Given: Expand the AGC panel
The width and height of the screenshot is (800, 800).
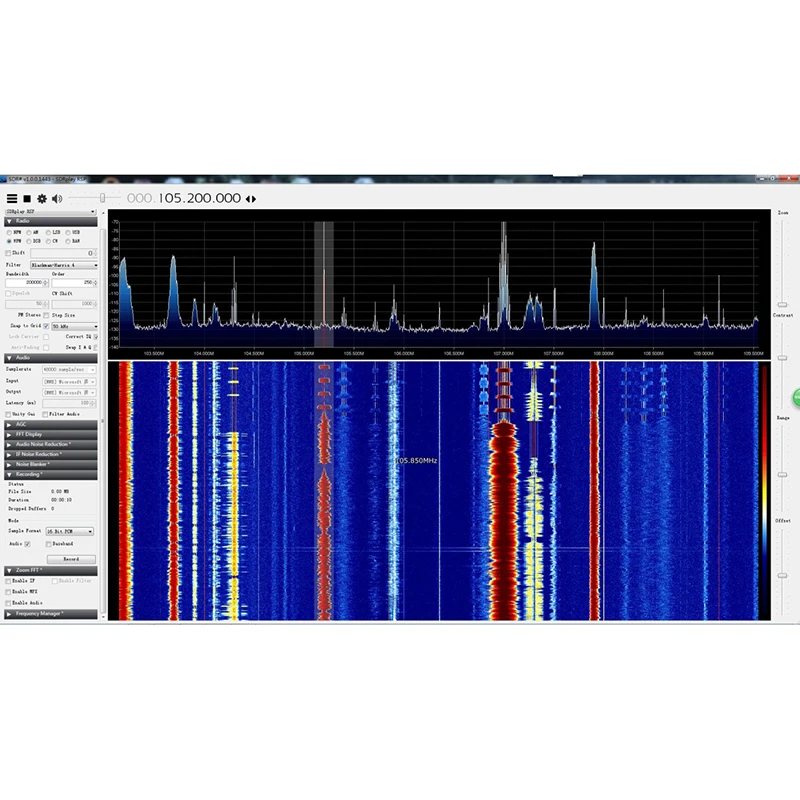Looking at the screenshot, I should [x=51, y=424].
